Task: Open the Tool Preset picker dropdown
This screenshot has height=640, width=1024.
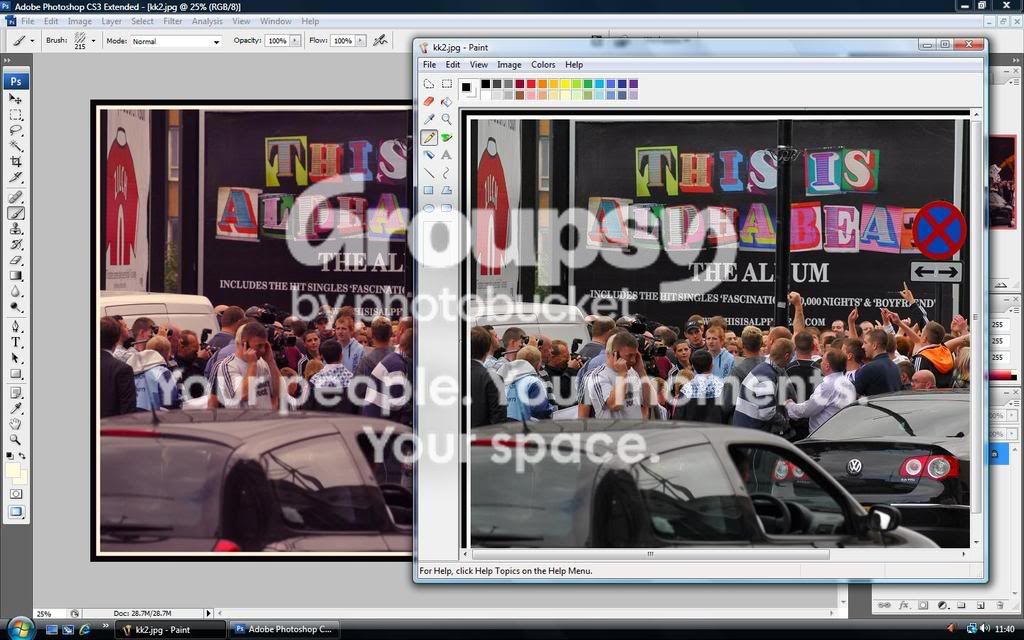Action: click(x=32, y=40)
